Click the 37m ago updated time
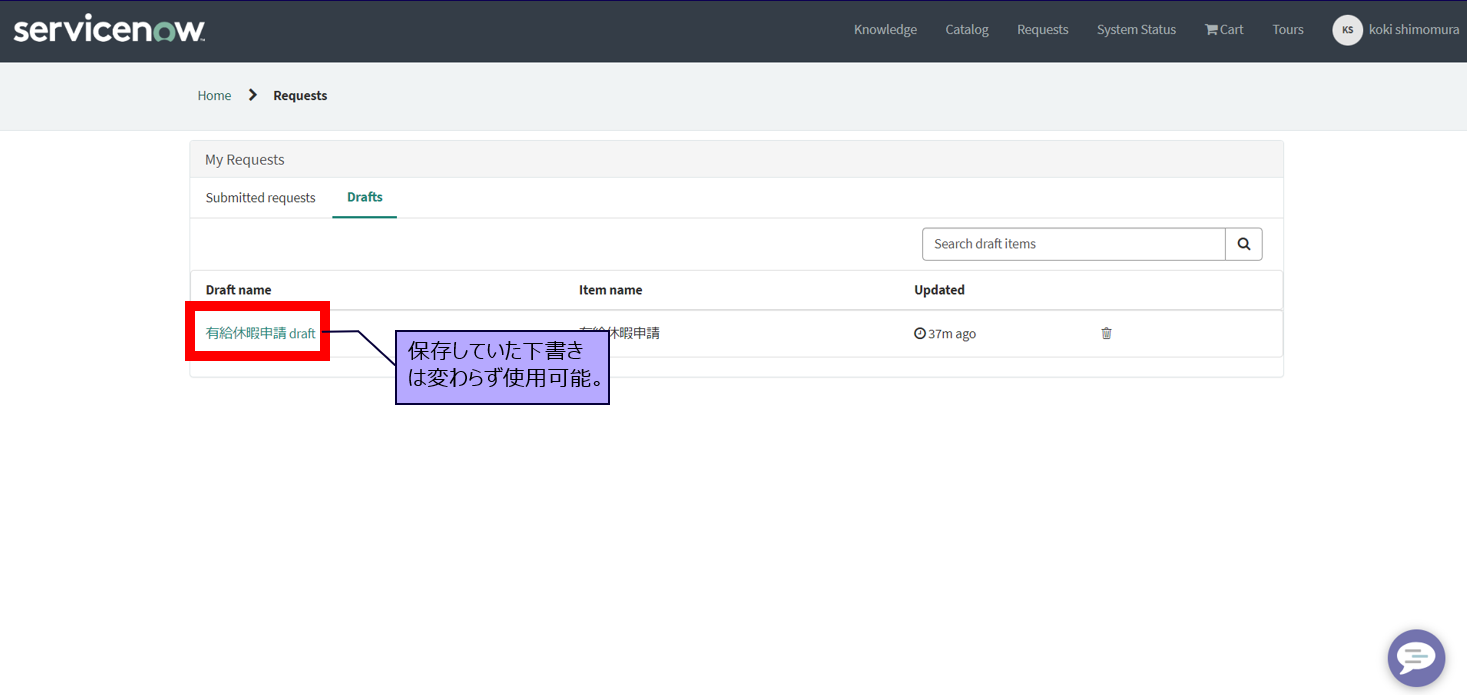The image size is (1467, 695). (x=945, y=334)
